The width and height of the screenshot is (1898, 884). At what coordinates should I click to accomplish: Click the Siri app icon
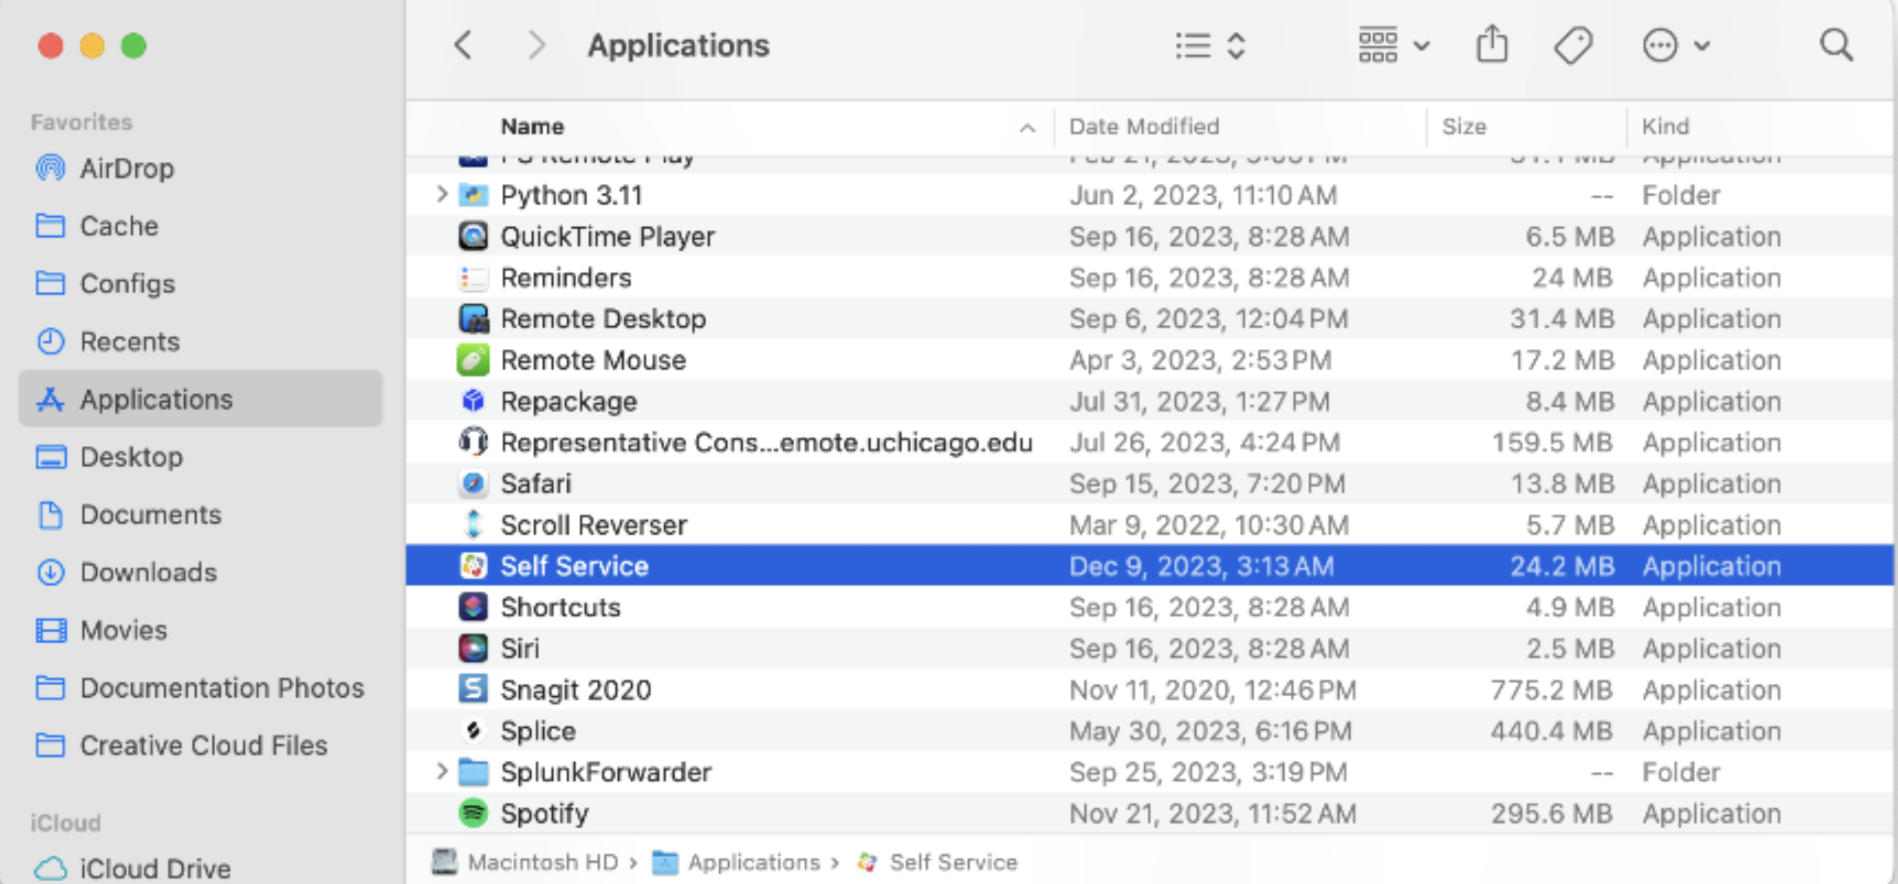[473, 649]
